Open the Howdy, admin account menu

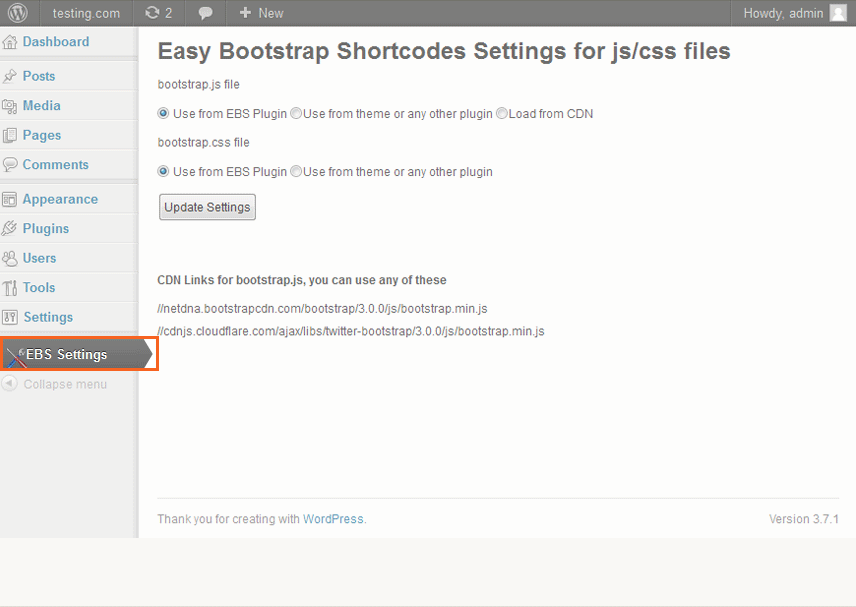[x=794, y=13]
